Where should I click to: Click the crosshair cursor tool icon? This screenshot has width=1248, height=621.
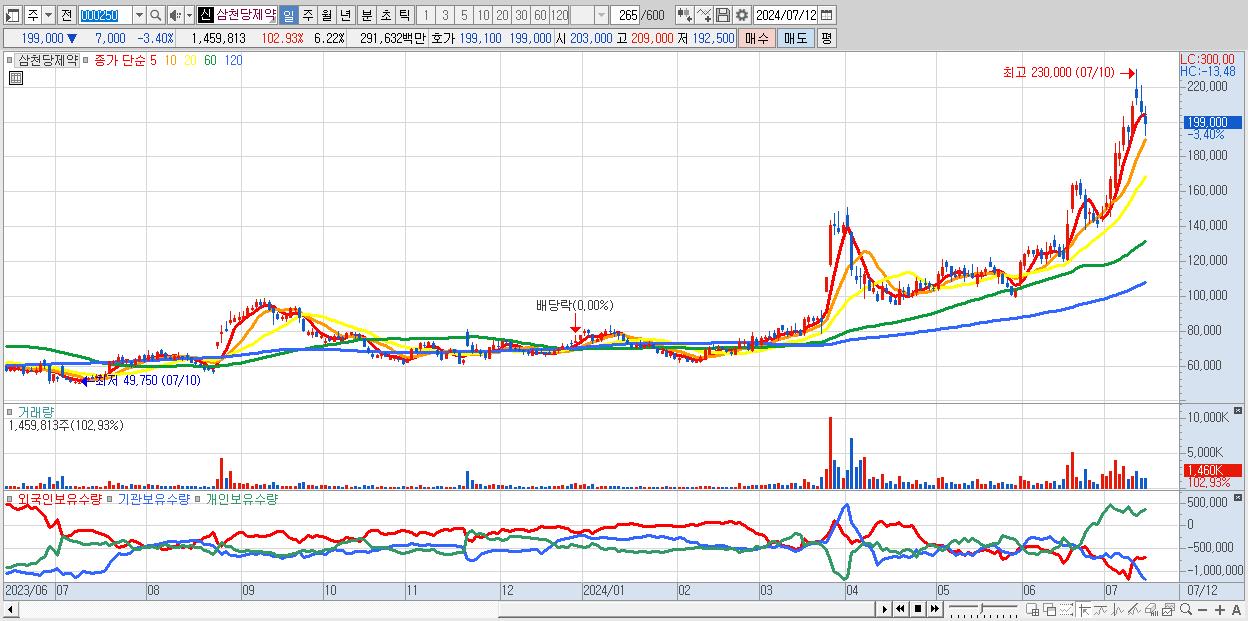[x=1084, y=609]
